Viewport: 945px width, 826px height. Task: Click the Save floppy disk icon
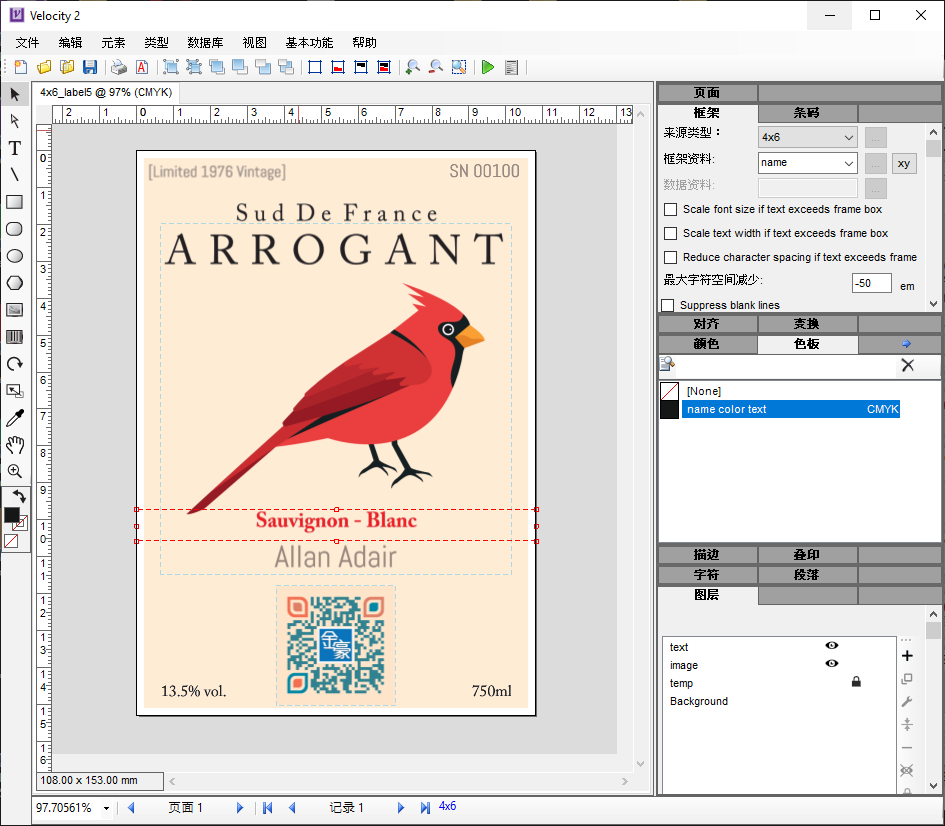pyautogui.click(x=90, y=67)
